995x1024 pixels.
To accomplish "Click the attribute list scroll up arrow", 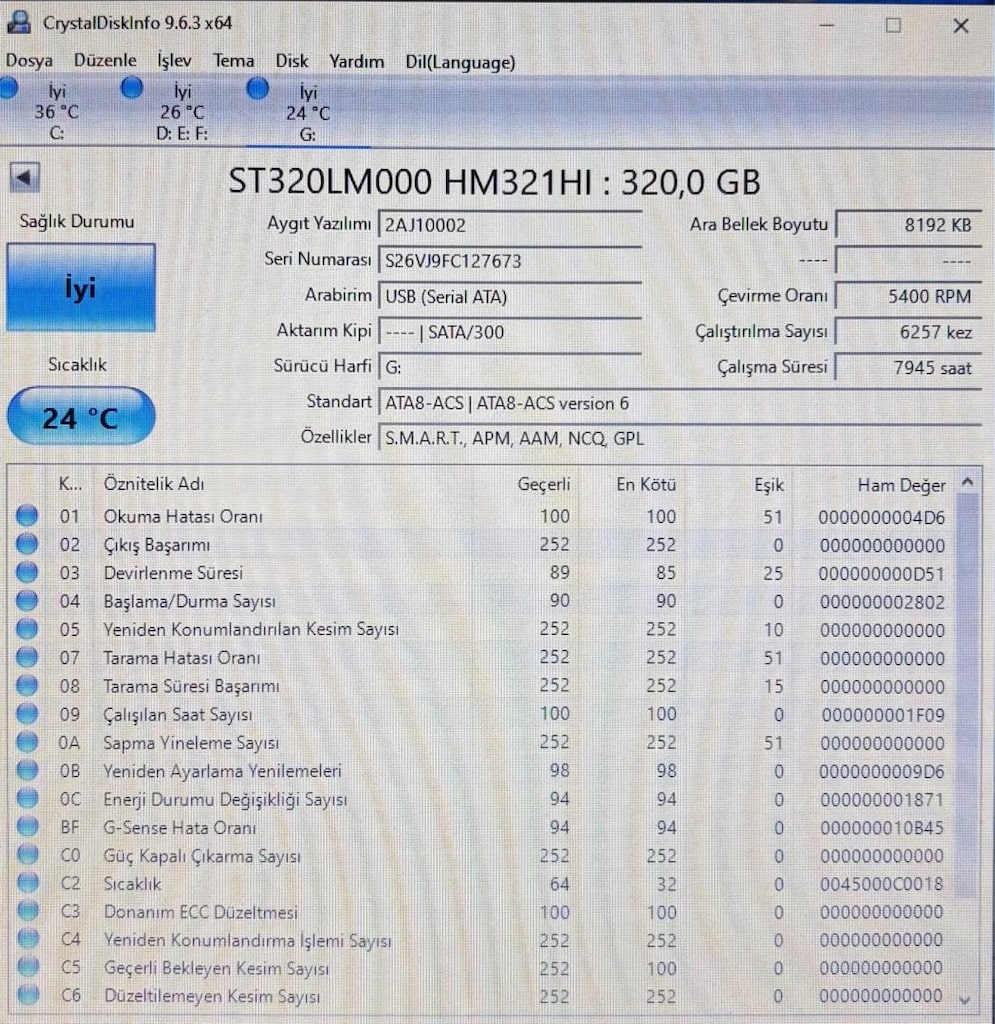I will [x=968, y=483].
